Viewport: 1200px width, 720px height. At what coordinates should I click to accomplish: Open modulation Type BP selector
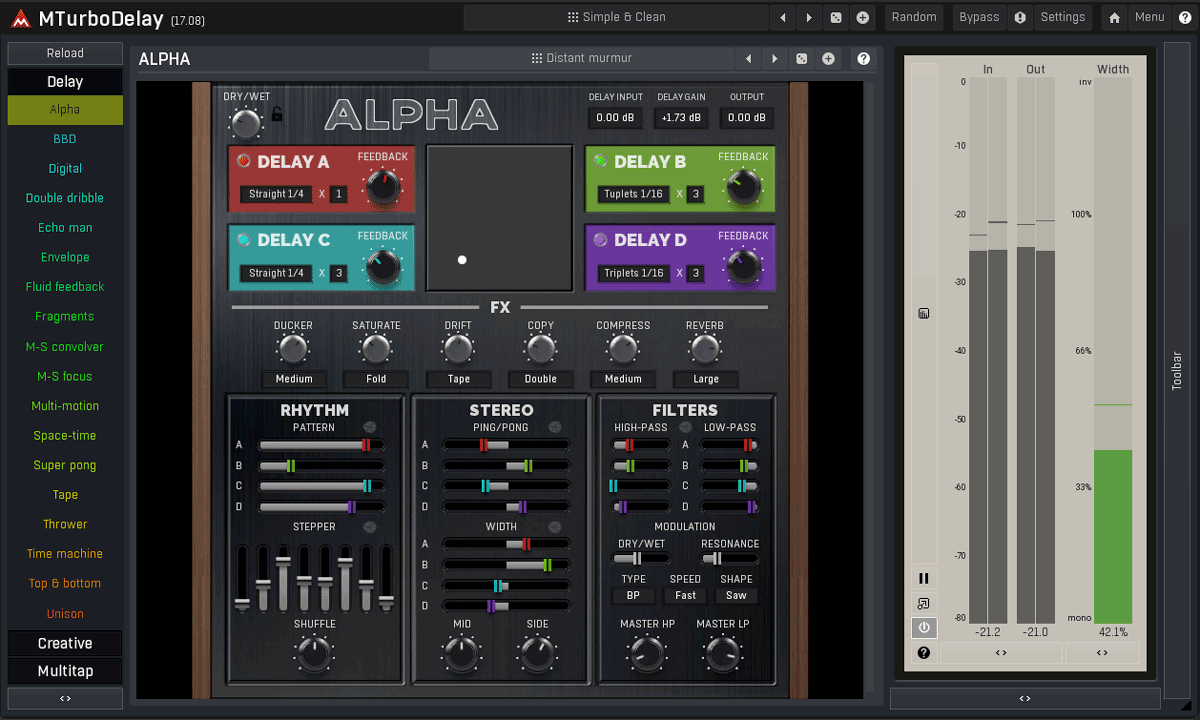[633, 595]
